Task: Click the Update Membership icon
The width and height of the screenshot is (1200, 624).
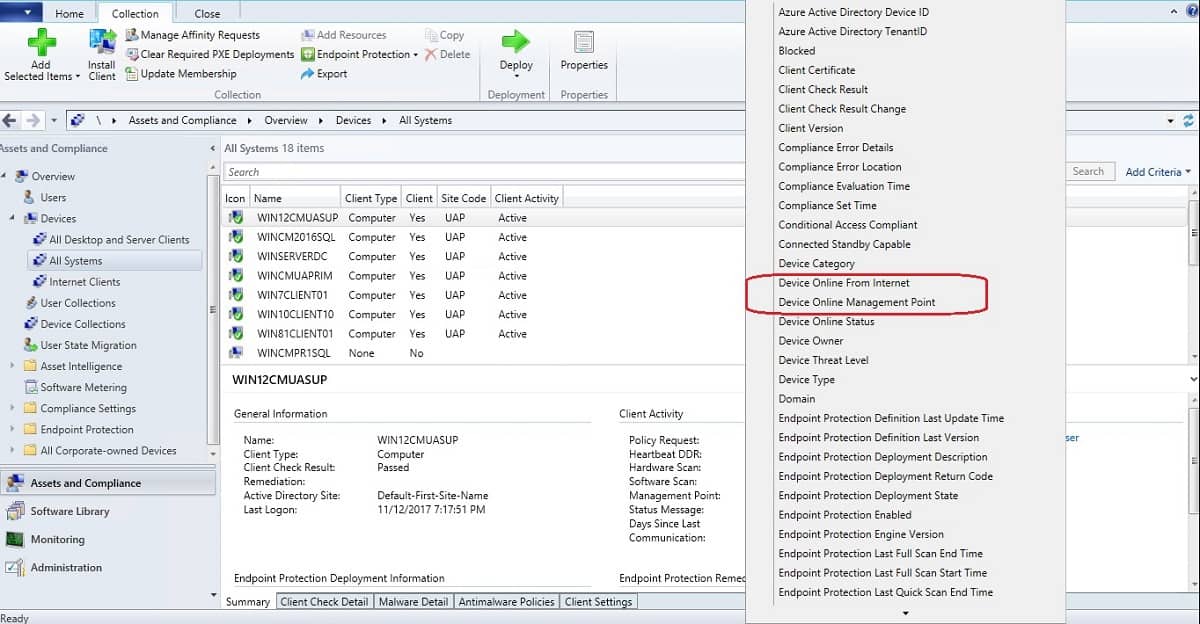Action: tap(133, 73)
